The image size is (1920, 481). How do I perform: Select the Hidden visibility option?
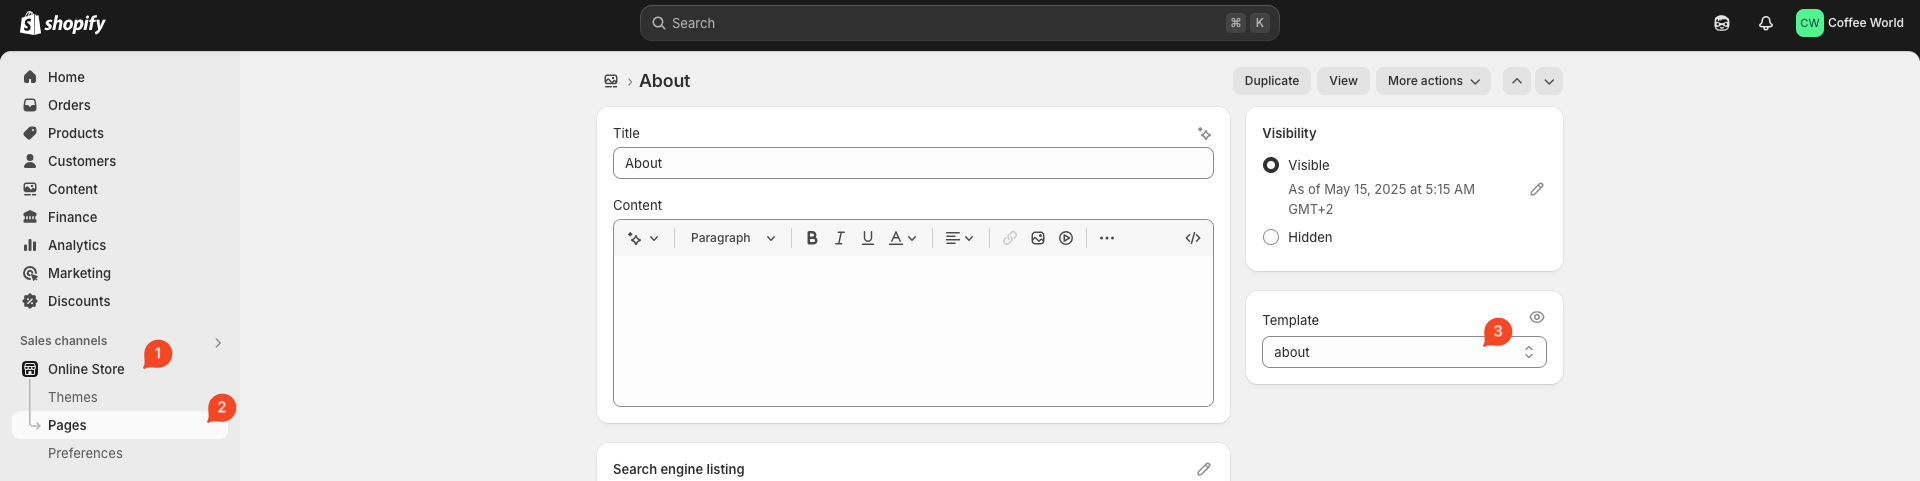click(x=1271, y=237)
